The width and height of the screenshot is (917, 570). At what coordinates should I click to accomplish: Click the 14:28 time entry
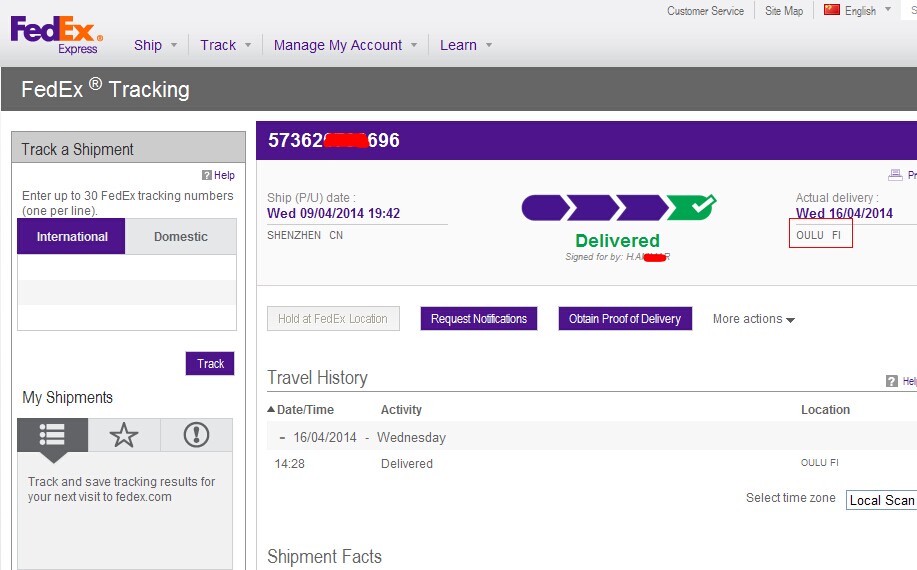click(x=289, y=464)
